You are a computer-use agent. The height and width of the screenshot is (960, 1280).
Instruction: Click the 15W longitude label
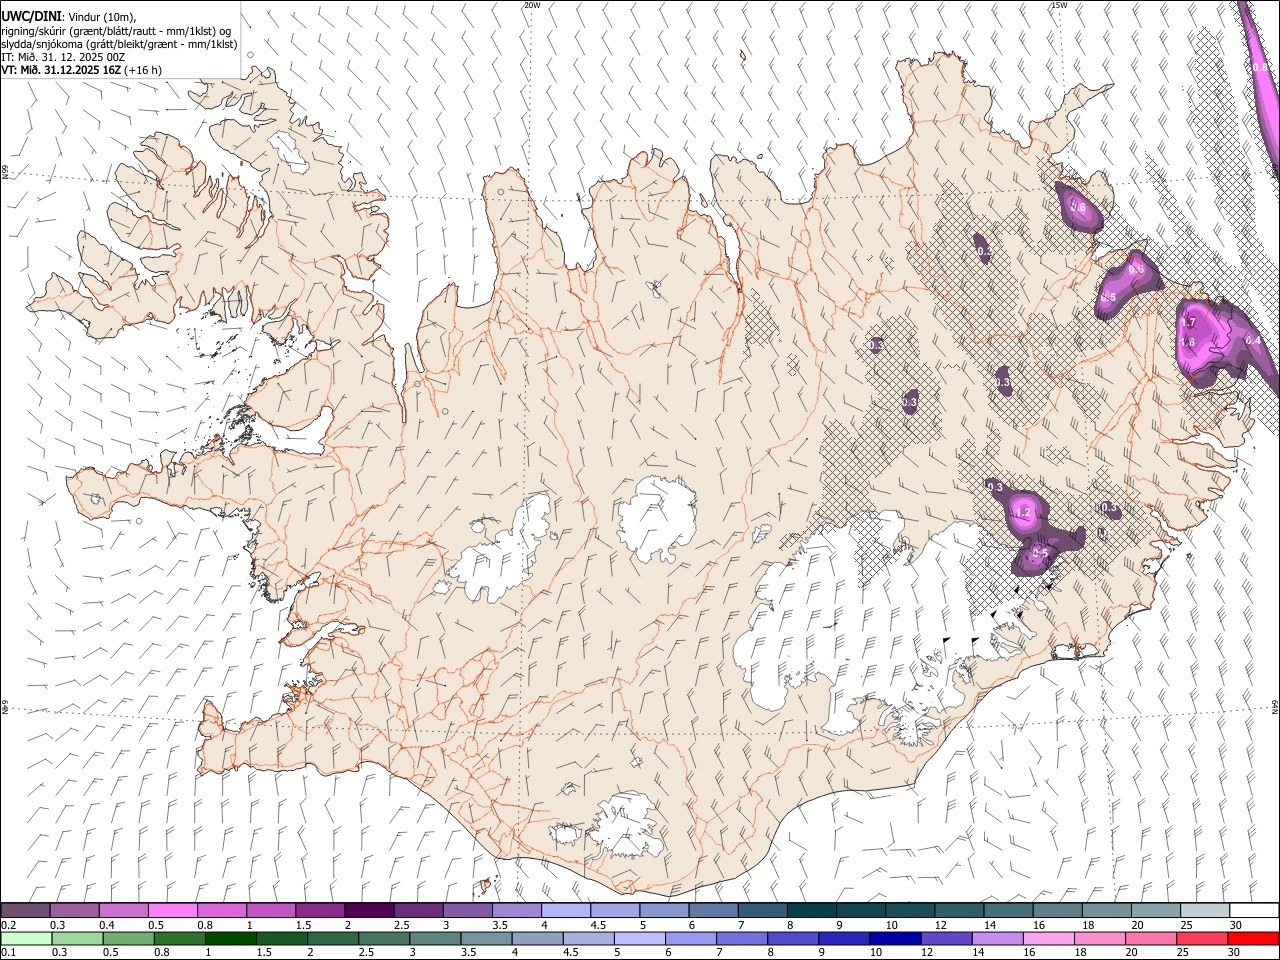[1059, 5]
